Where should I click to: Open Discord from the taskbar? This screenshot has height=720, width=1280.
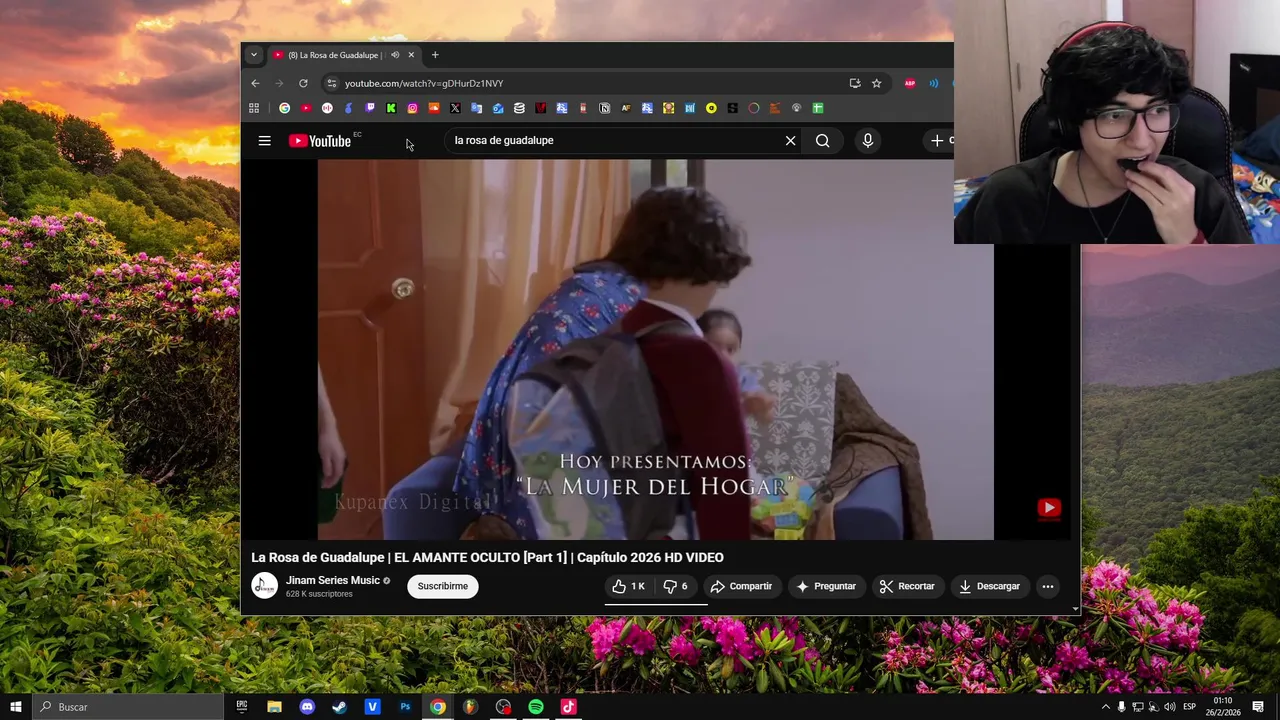click(307, 707)
